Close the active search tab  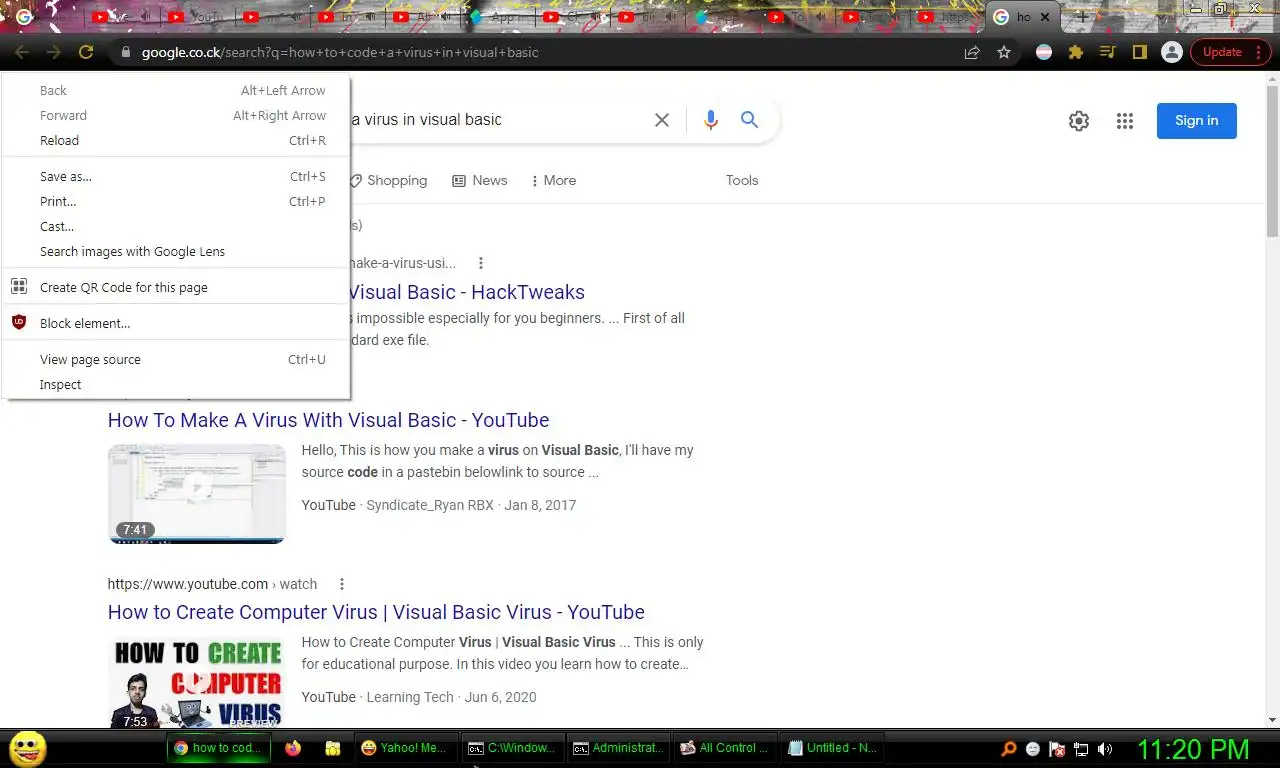coord(1046,17)
